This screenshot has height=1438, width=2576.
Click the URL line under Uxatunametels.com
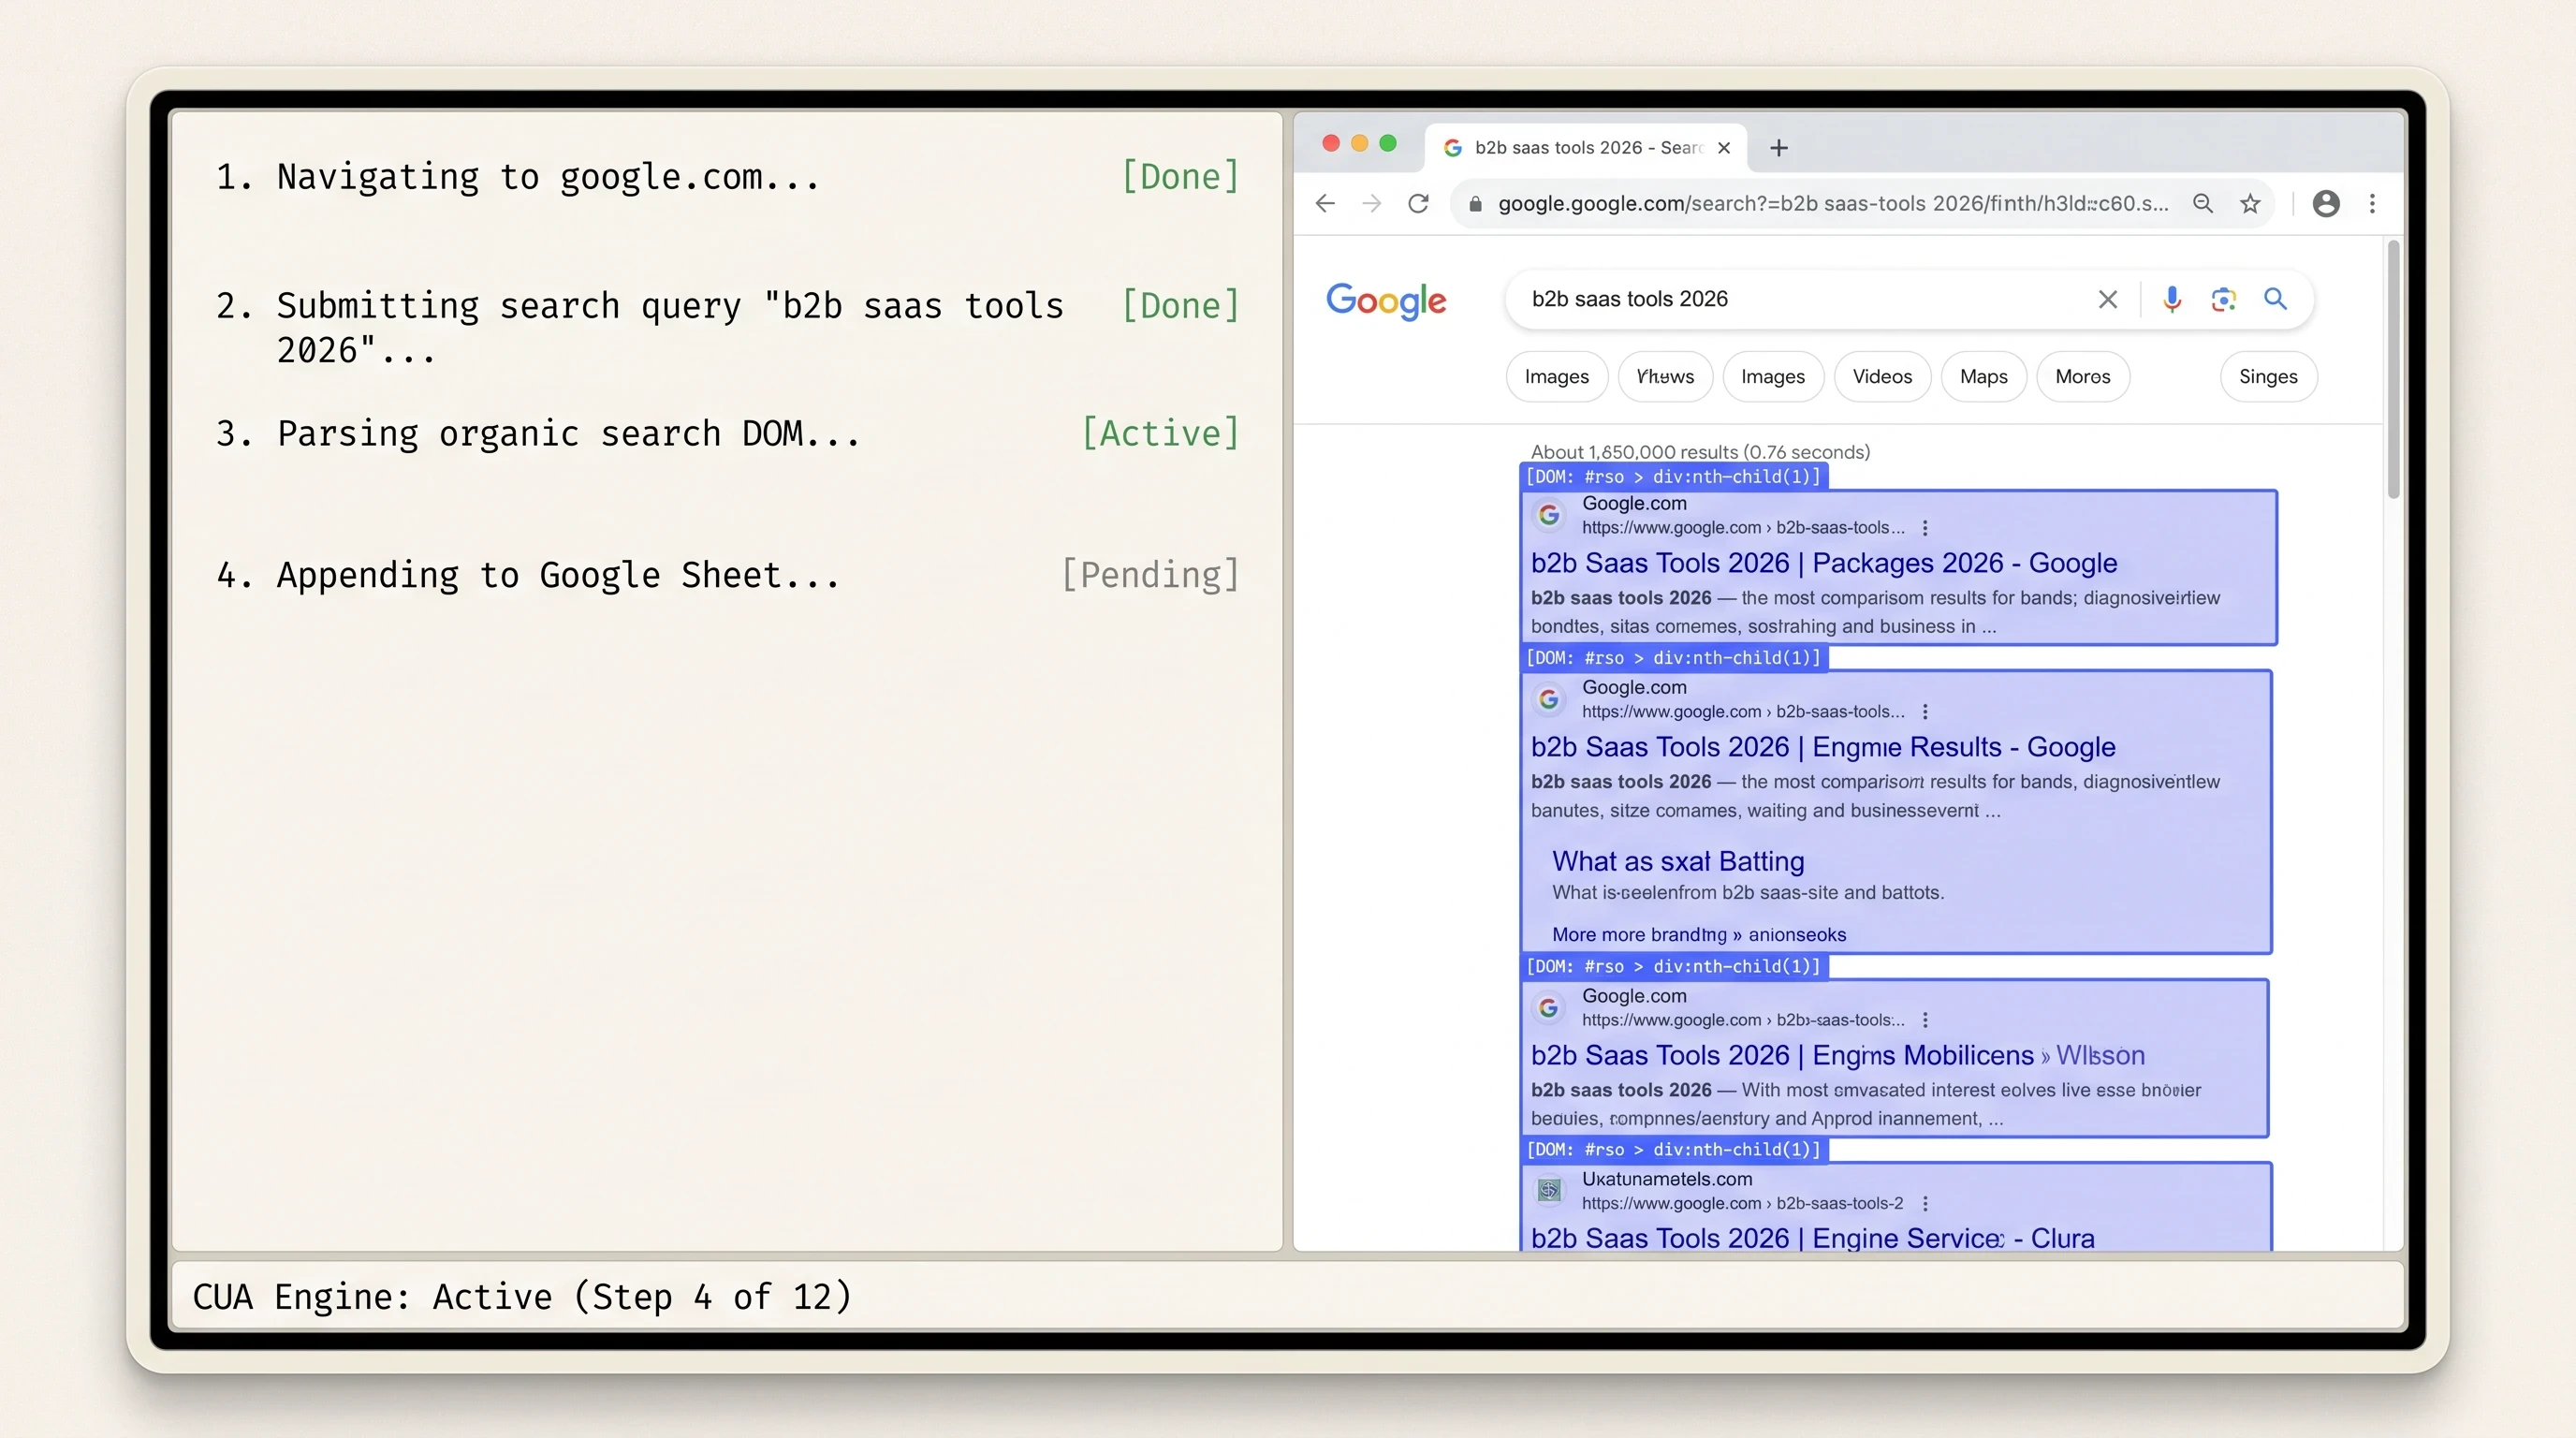[x=1742, y=1204]
